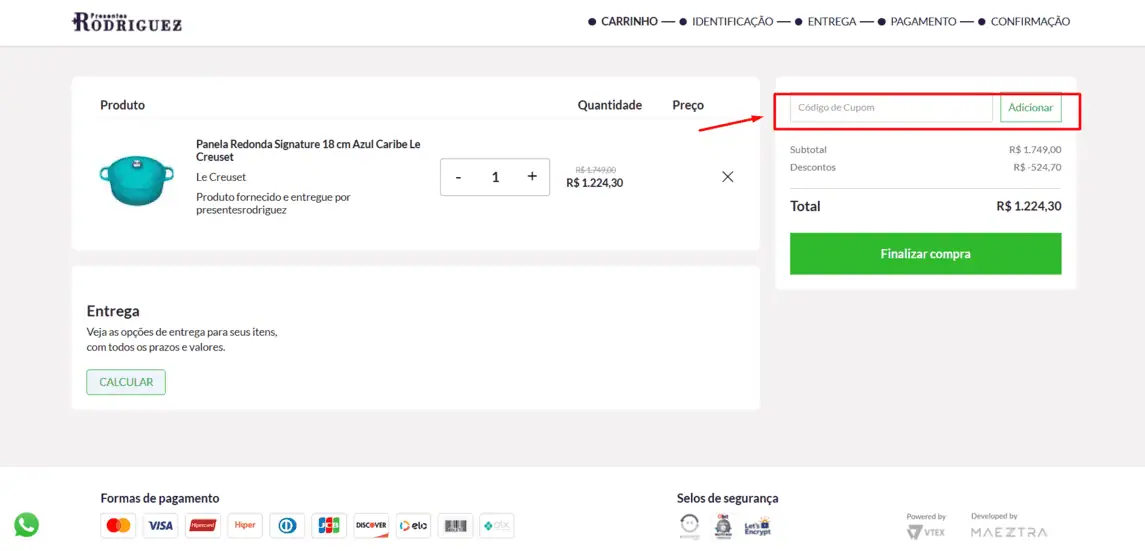Select the ENTREGA checkout step

pos(831,22)
